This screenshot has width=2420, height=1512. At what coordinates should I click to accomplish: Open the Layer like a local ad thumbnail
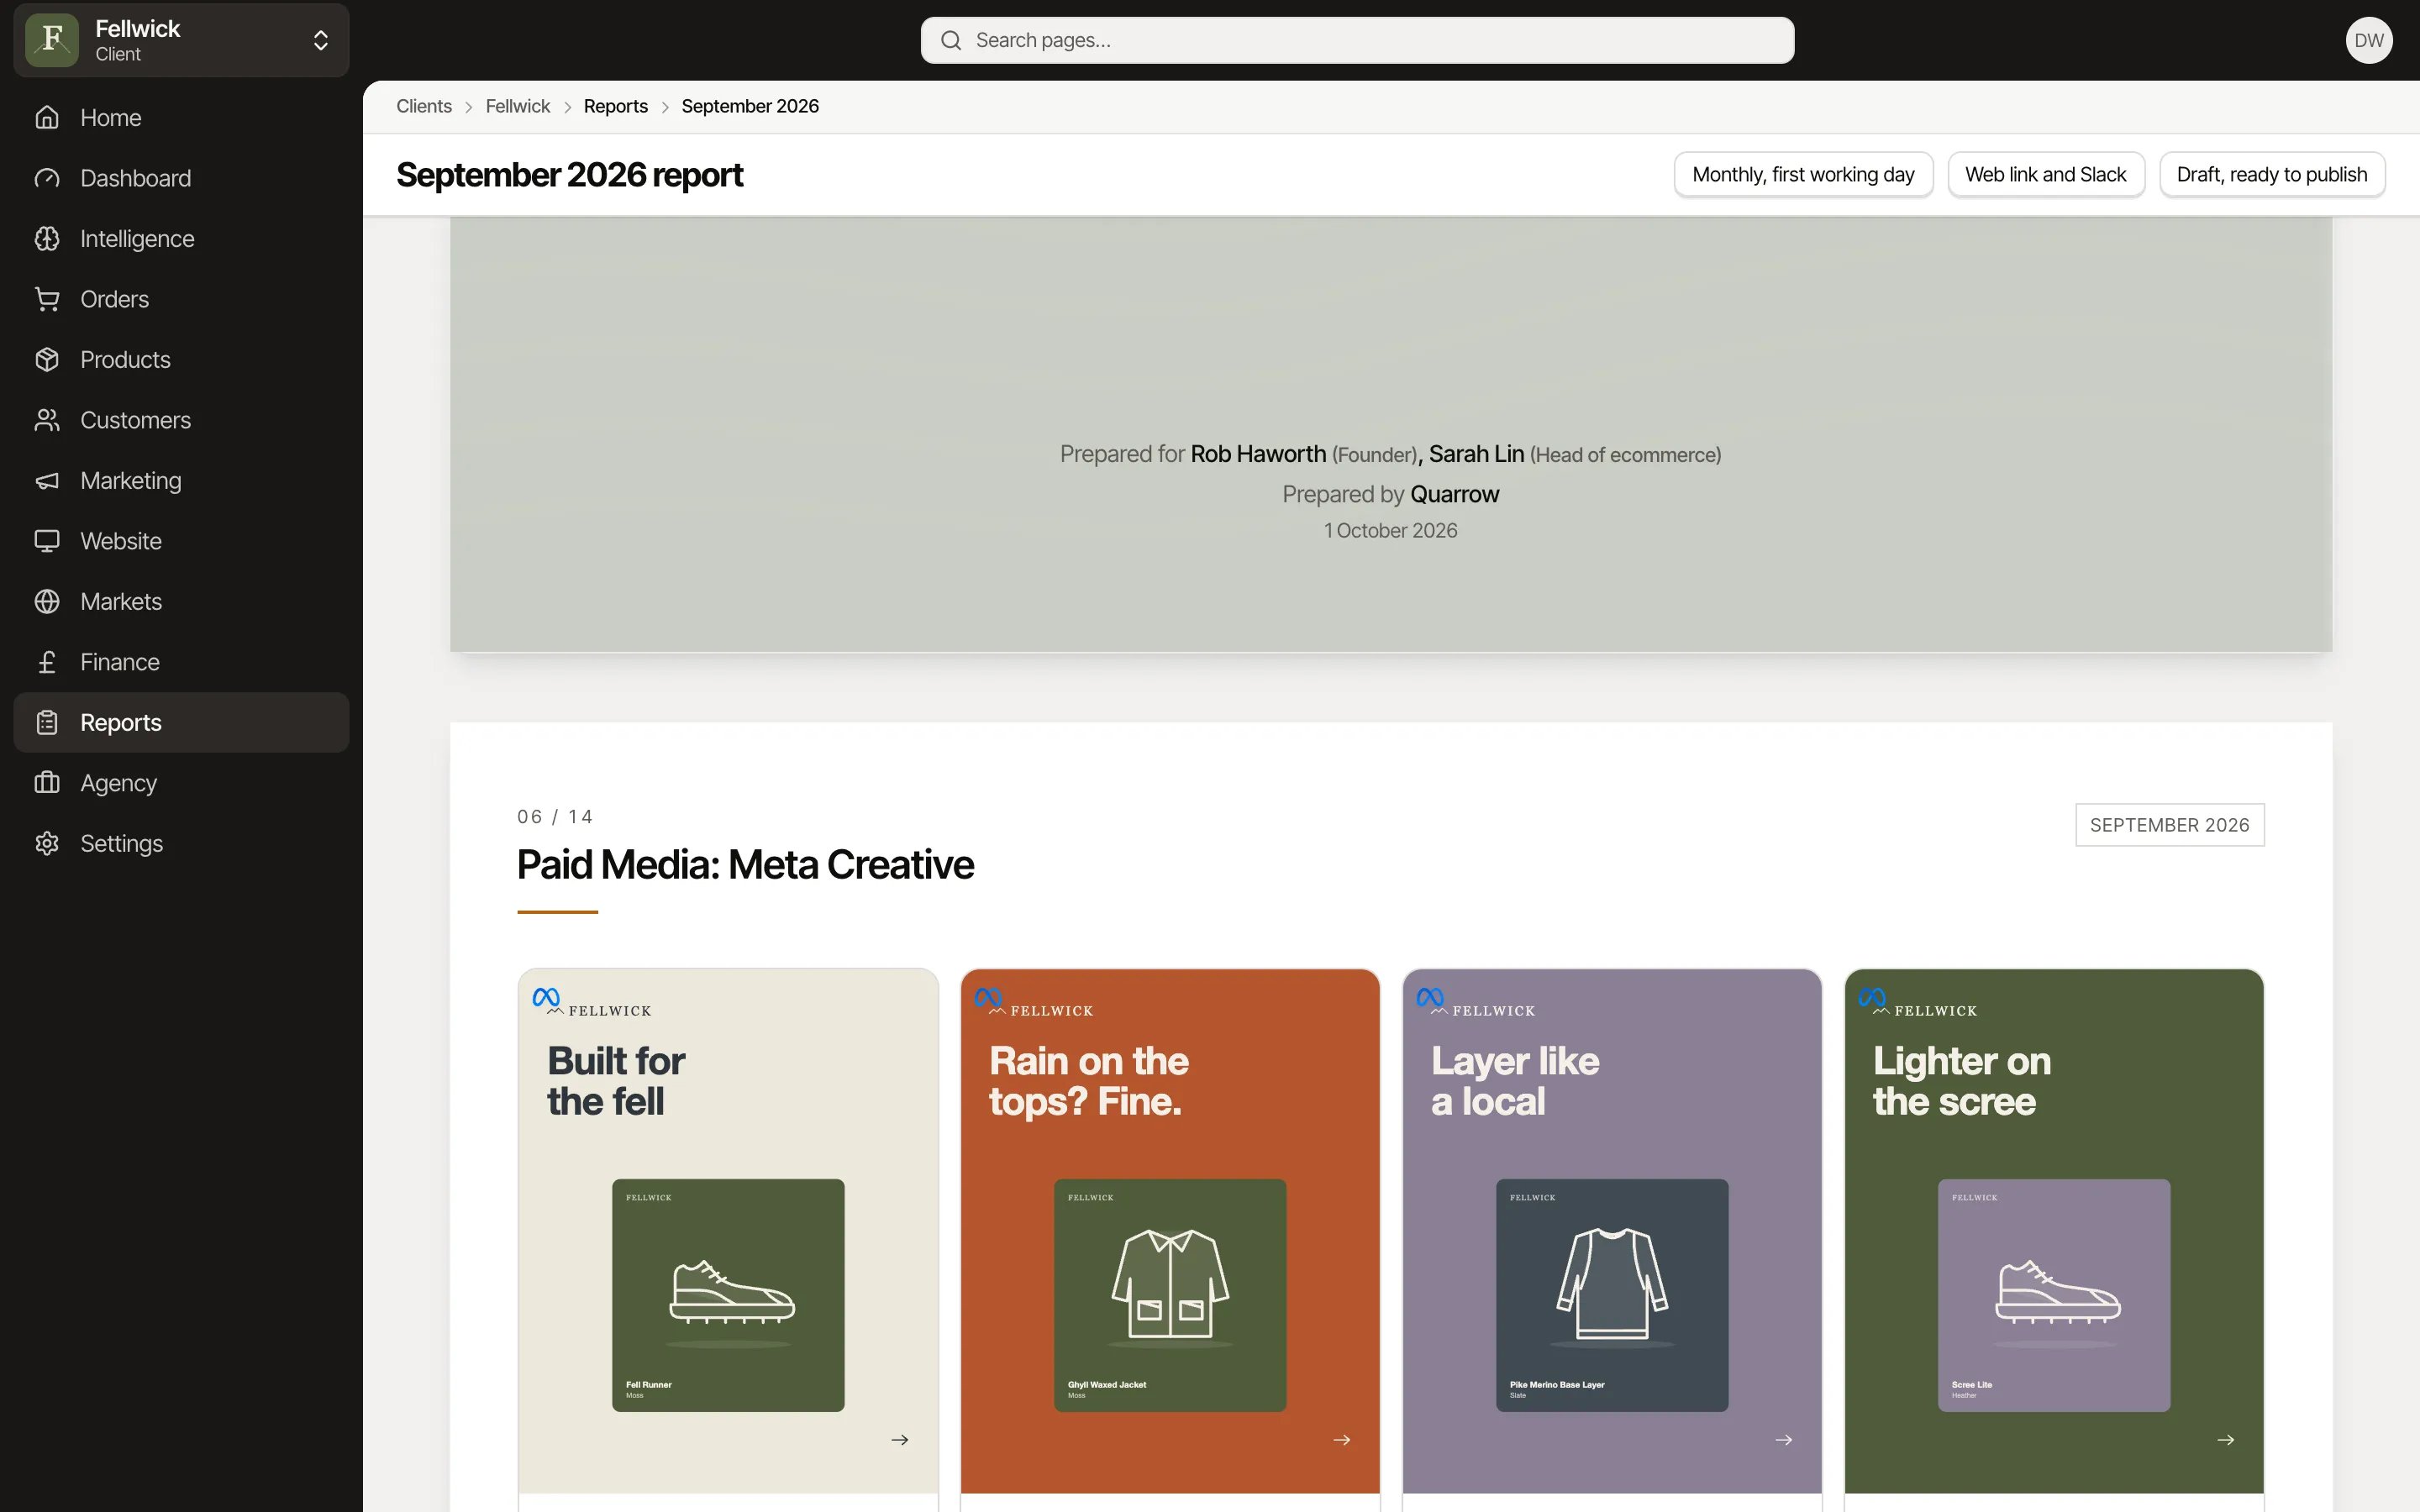point(1612,1295)
